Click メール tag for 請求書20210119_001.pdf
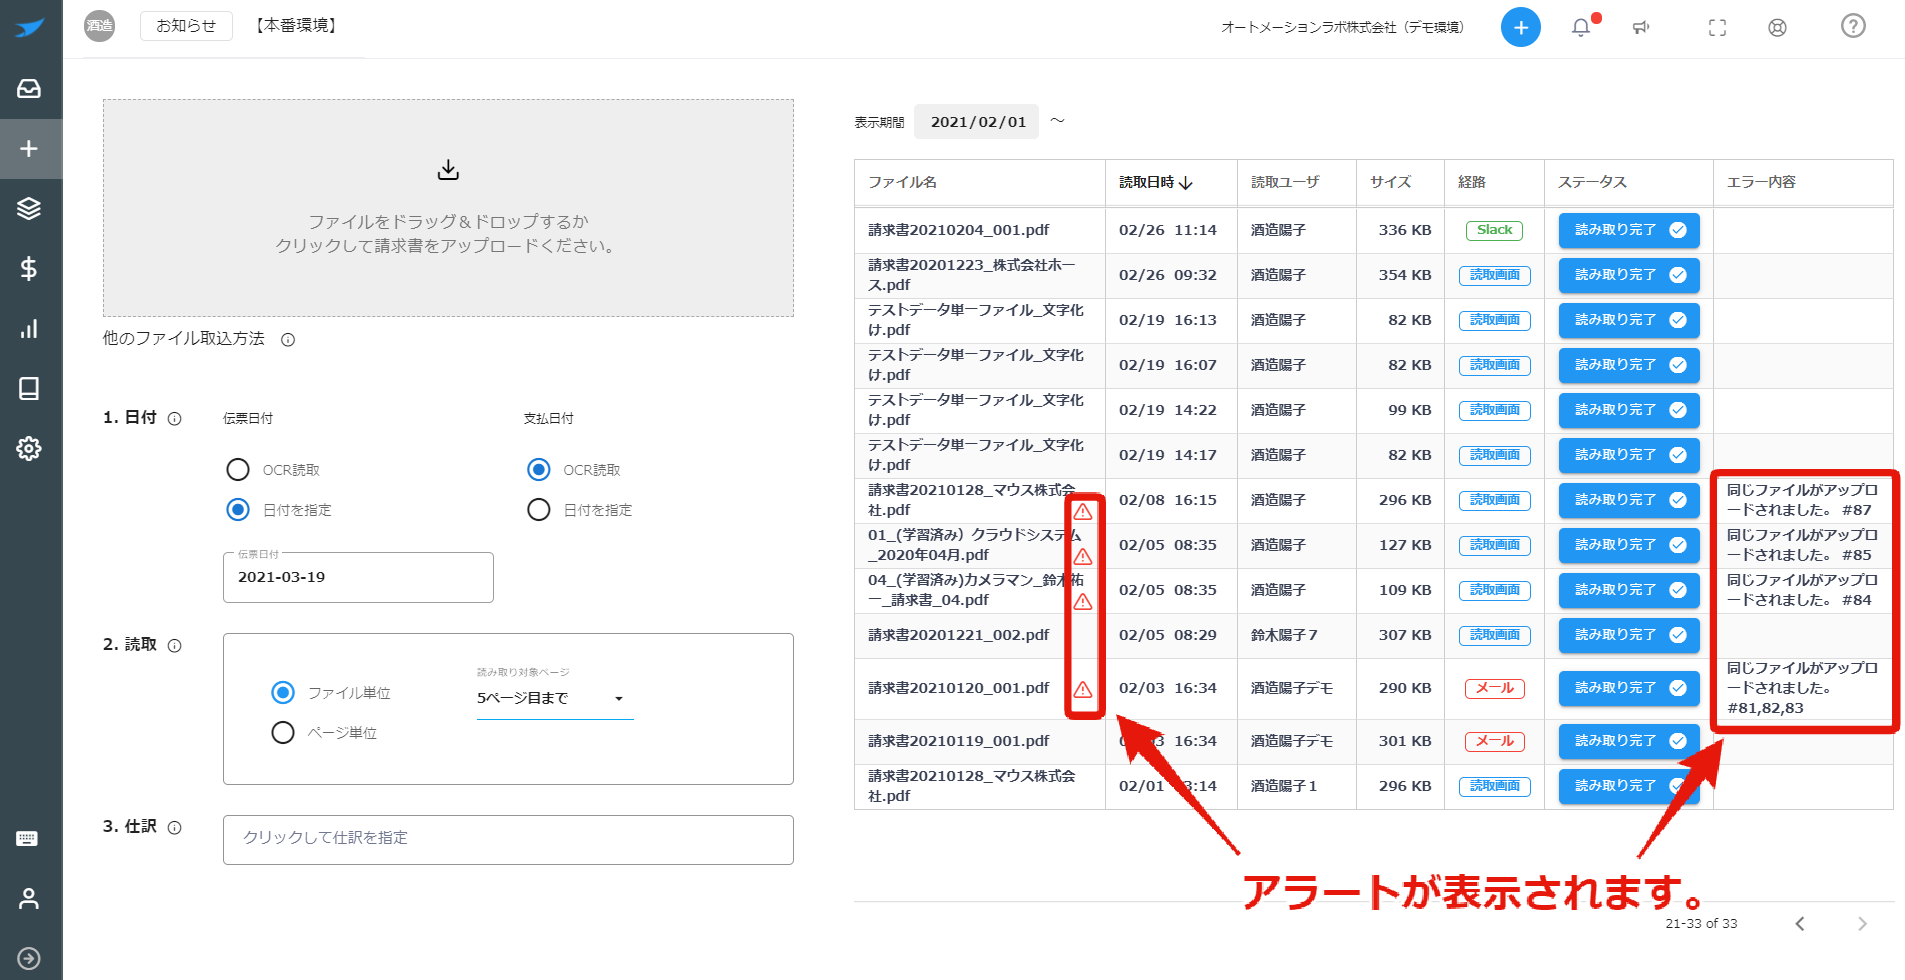Image resolution: width=1905 pixels, height=980 pixels. 1495,741
